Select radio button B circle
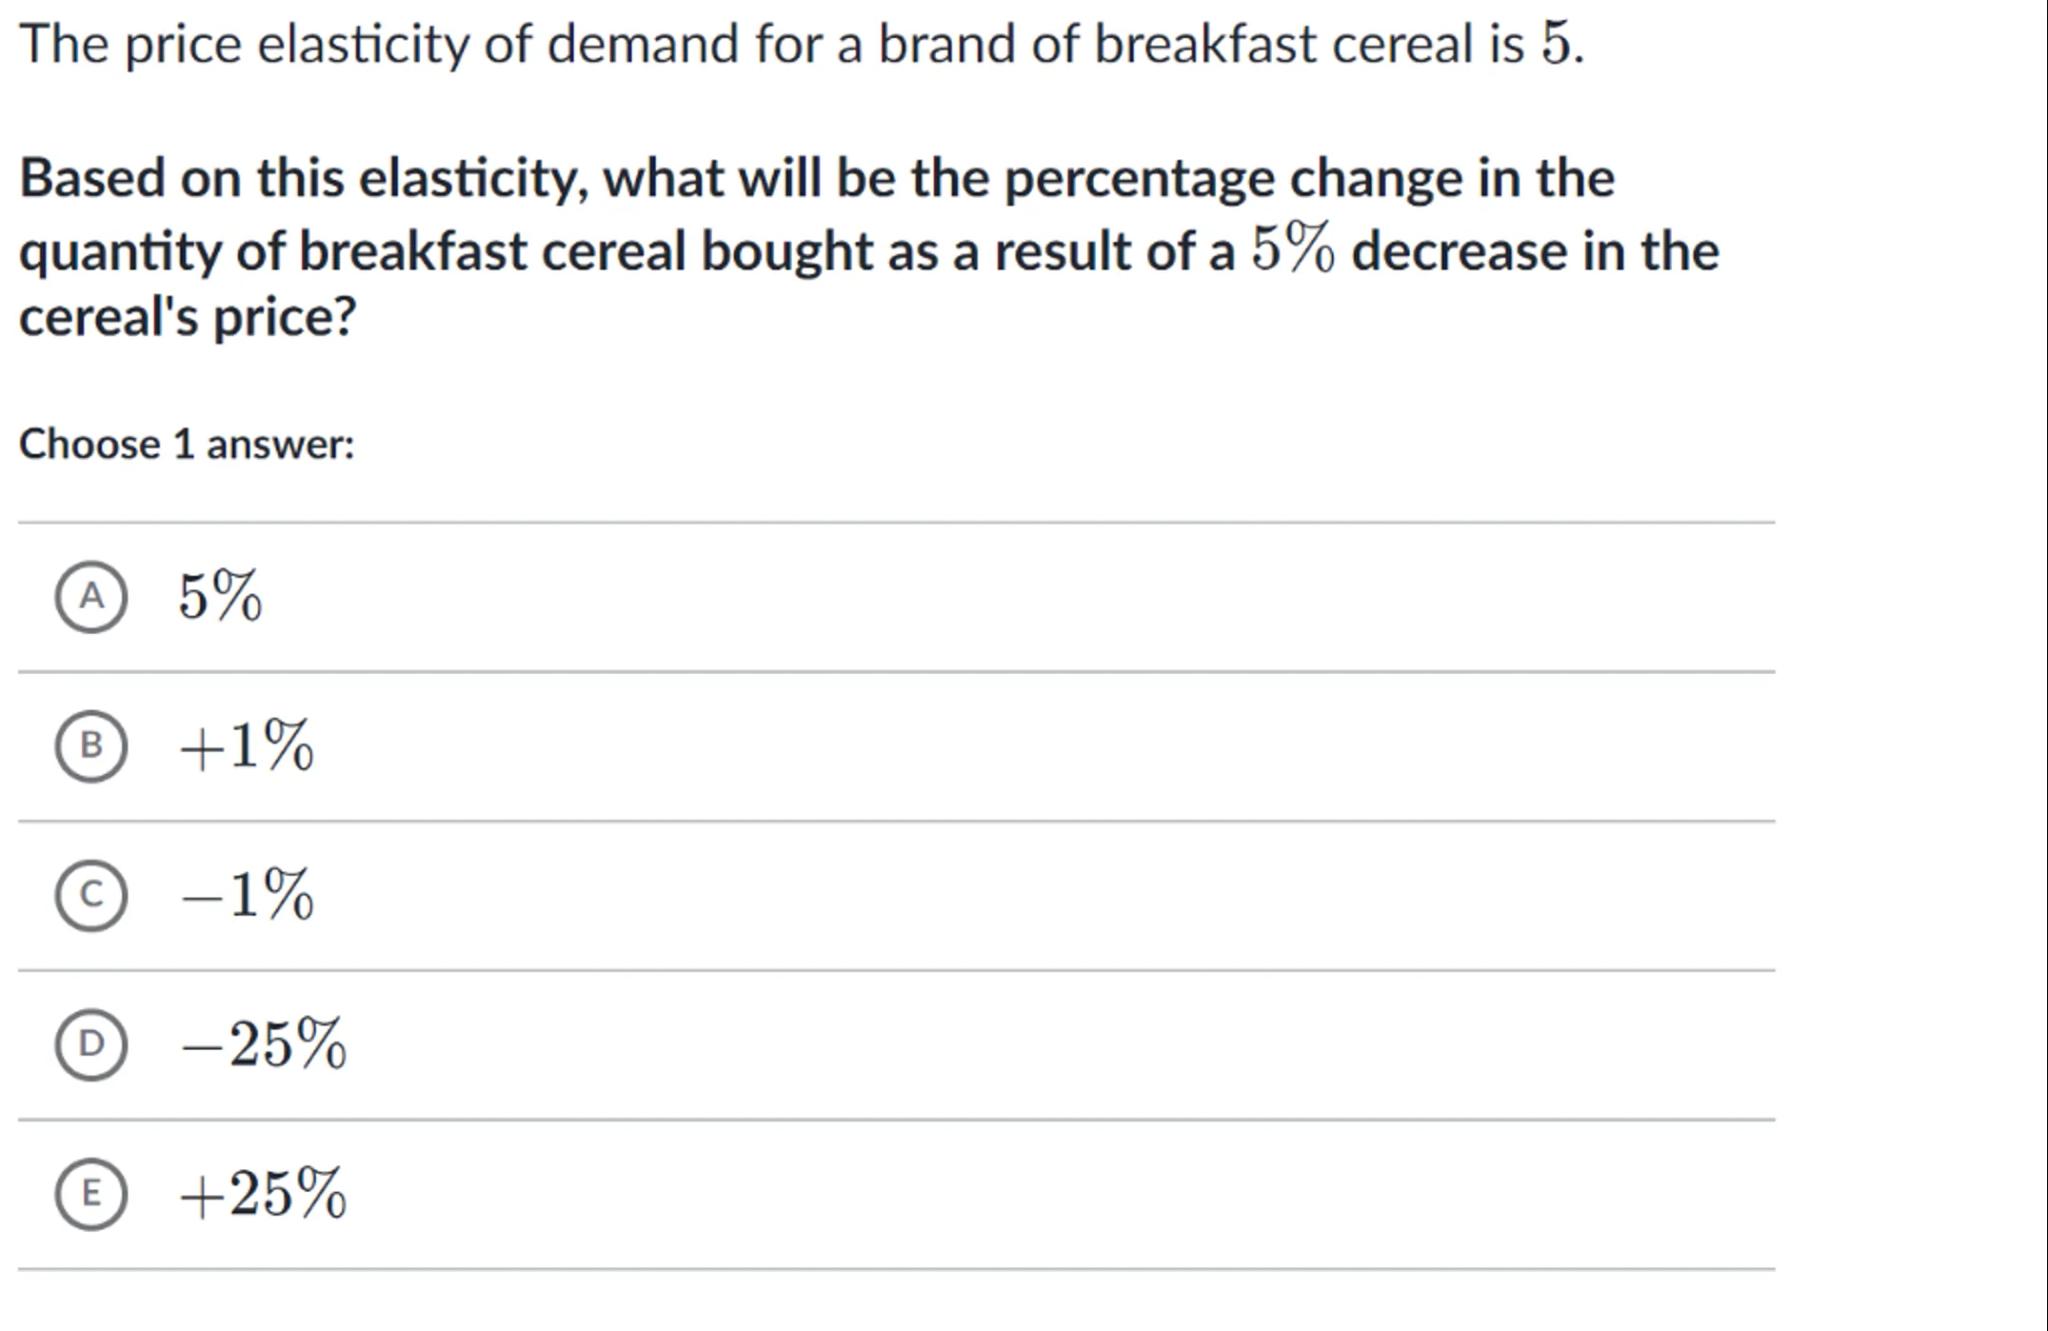This screenshot has width=2048, height=1331. [91, 746]
